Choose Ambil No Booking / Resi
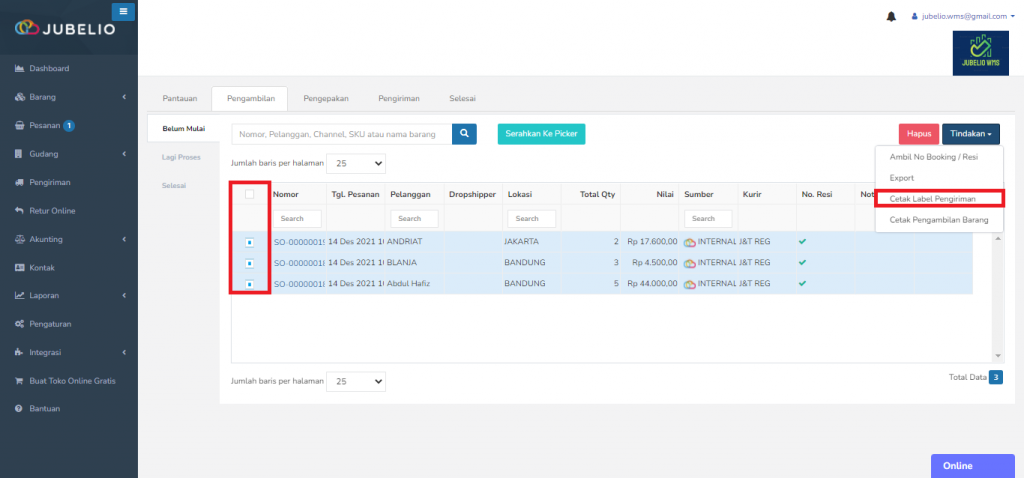 pyautogui.click(x=933, y=157)
